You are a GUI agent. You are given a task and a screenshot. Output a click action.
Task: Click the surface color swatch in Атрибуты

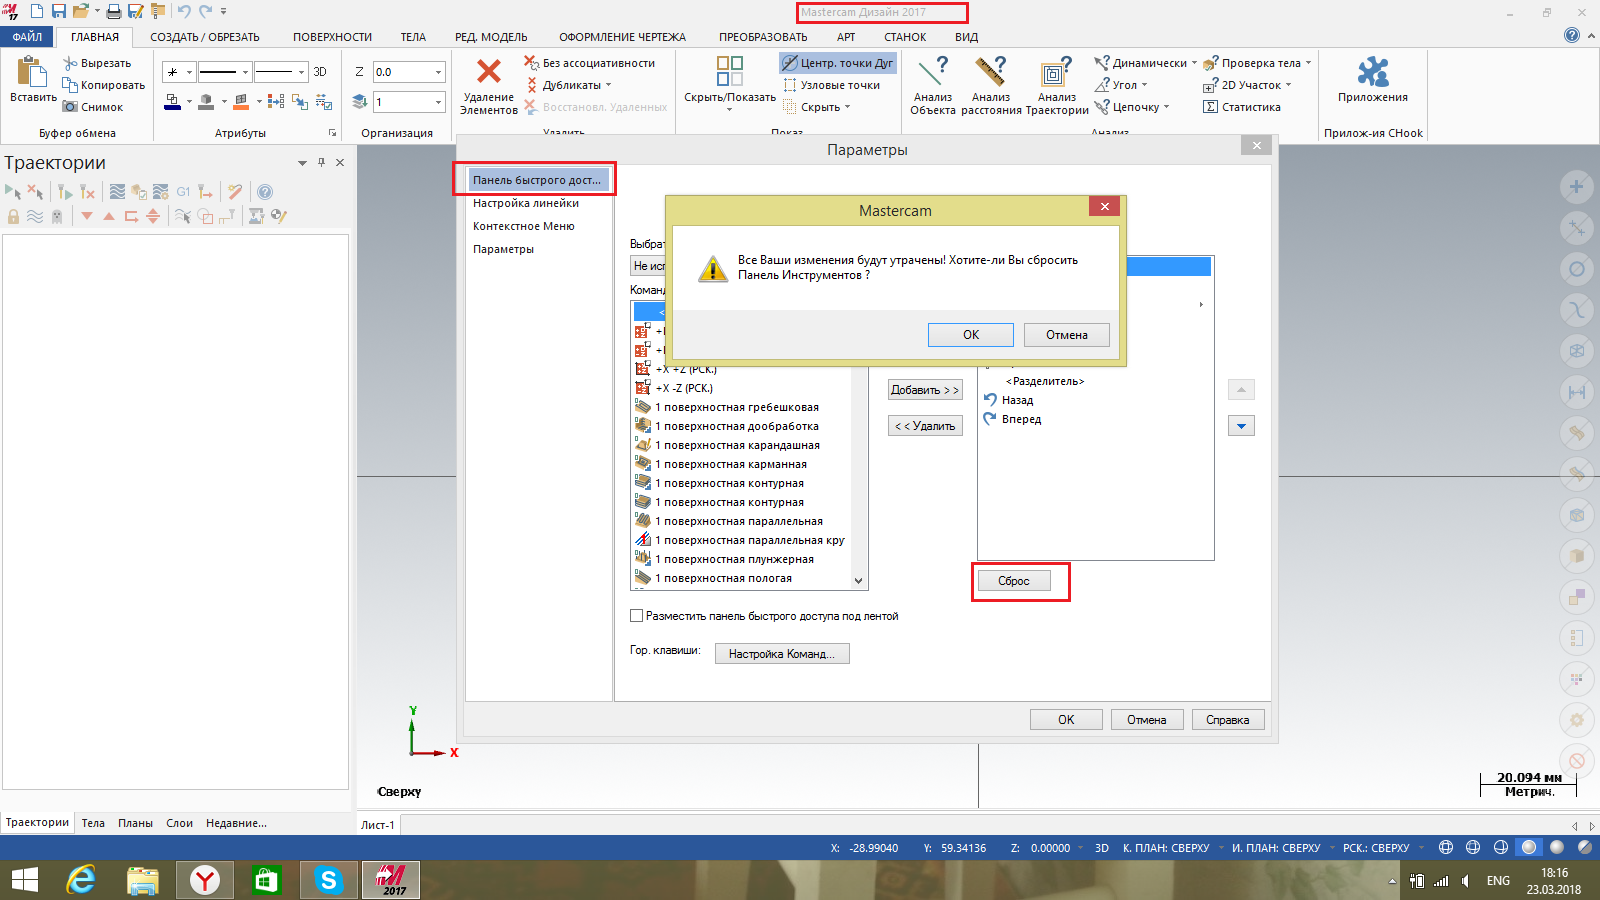[241, 101]
